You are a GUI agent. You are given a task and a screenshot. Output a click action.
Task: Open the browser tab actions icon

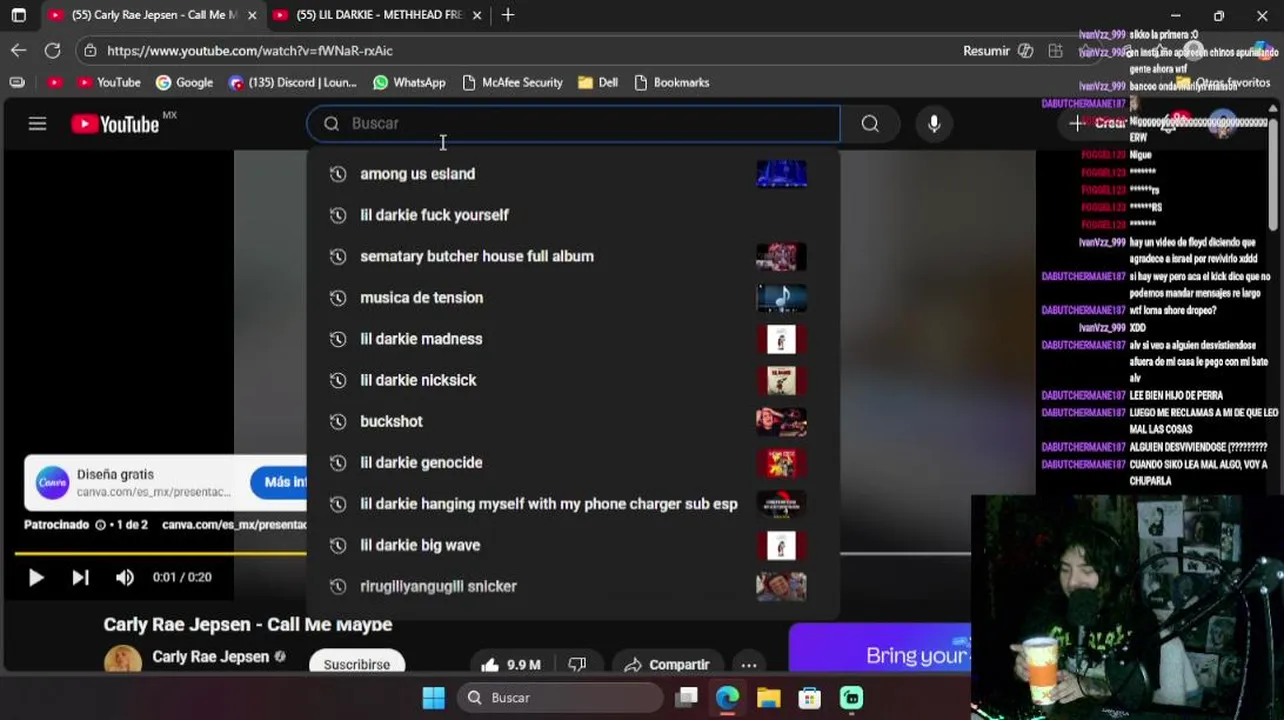[18, 15]
